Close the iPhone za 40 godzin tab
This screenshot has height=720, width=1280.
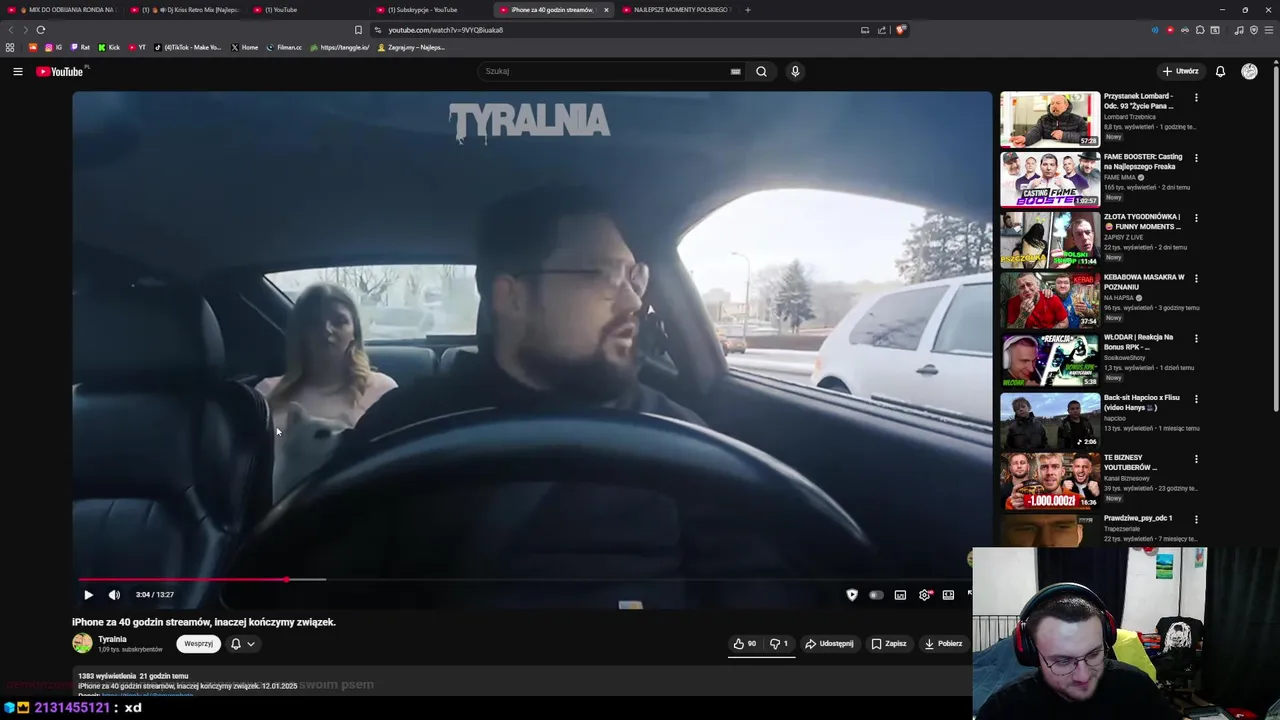click(606, 10)
